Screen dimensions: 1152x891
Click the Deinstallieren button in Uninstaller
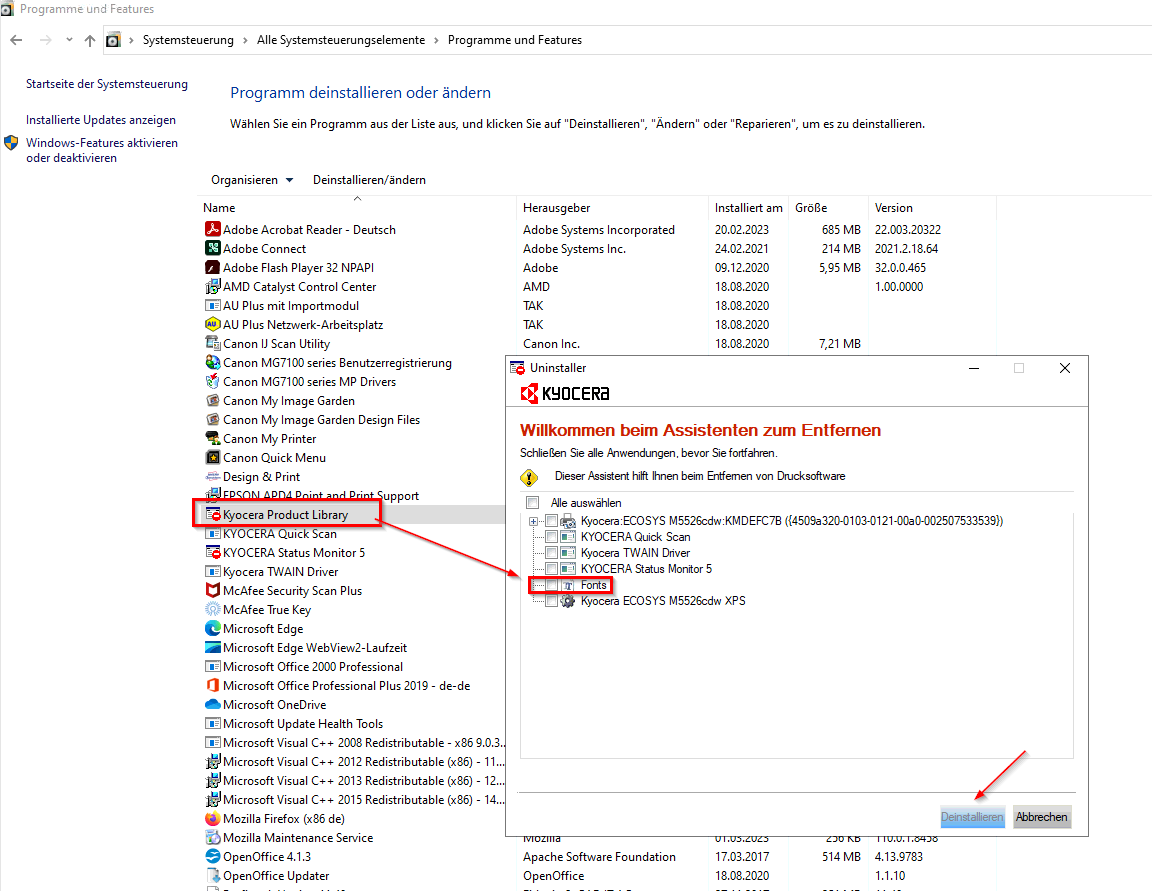pyautogui.click(x=972, y=817)
